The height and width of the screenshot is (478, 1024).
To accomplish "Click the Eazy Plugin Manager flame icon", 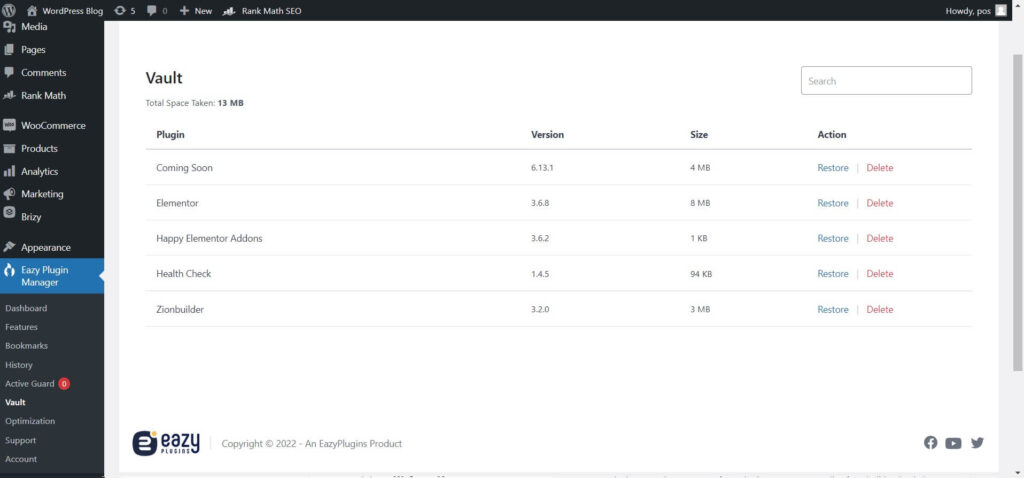I will tap(9, 270).
